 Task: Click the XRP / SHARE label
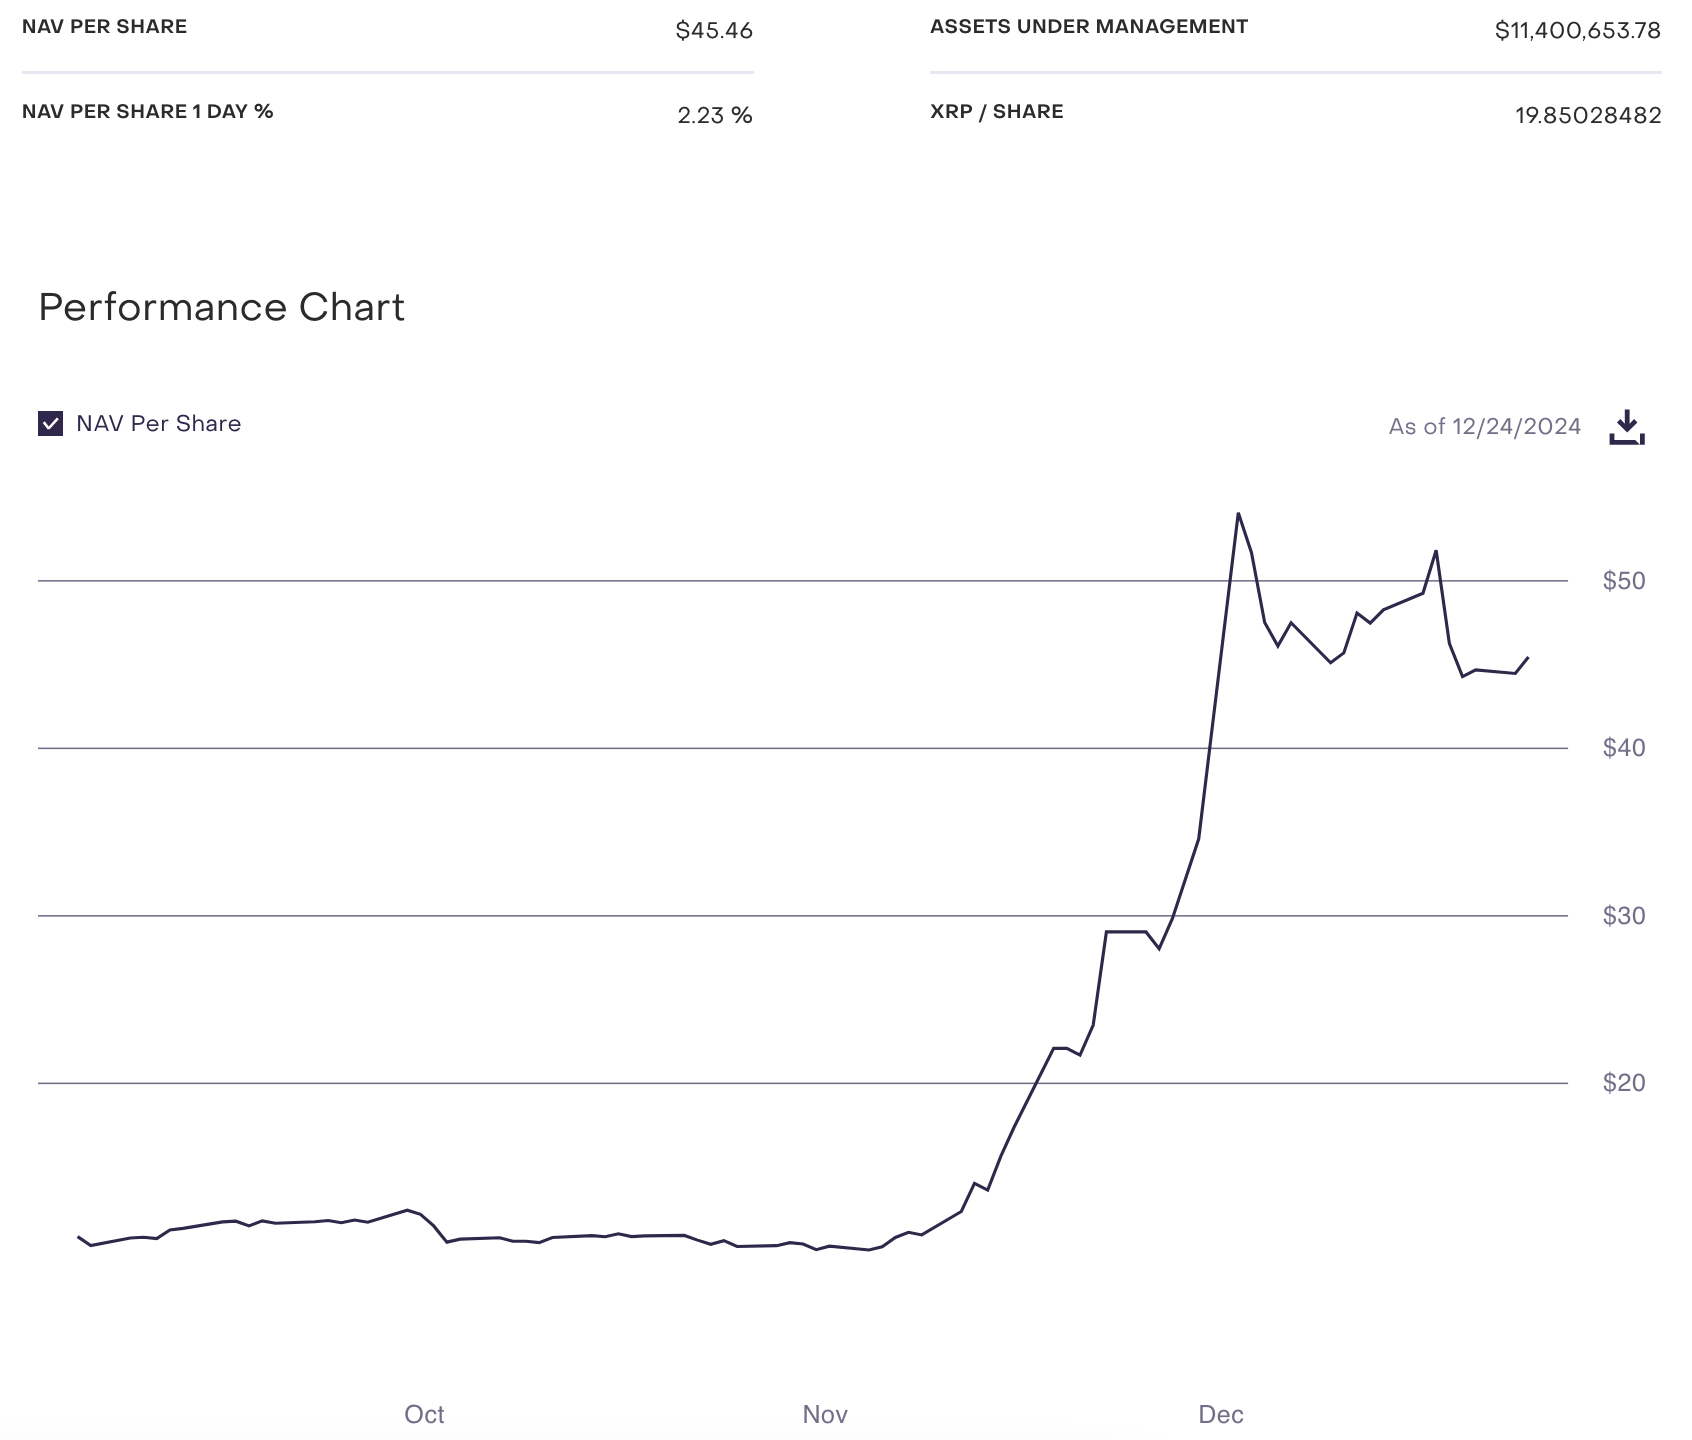pos(996,112)
